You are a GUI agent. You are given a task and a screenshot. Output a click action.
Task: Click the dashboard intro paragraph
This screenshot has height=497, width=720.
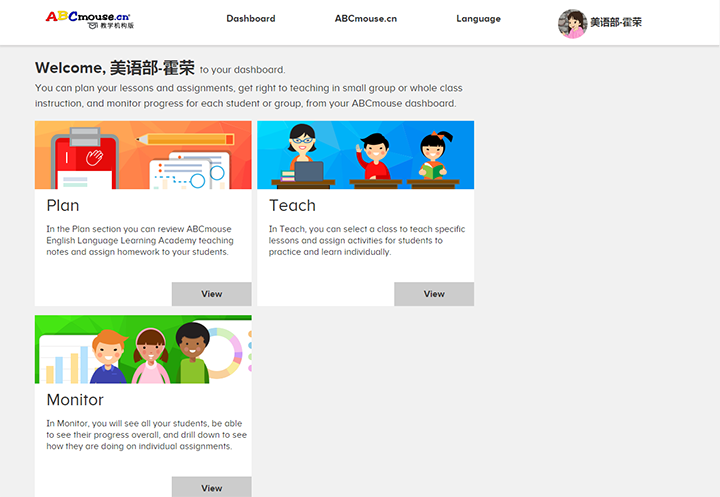(x=248, y=96)
